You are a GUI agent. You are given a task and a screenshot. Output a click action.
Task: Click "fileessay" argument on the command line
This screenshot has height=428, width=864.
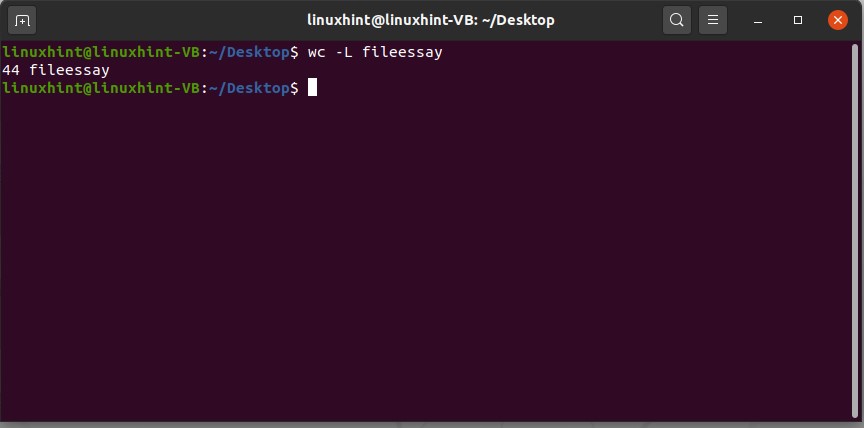tap(402, 52)
